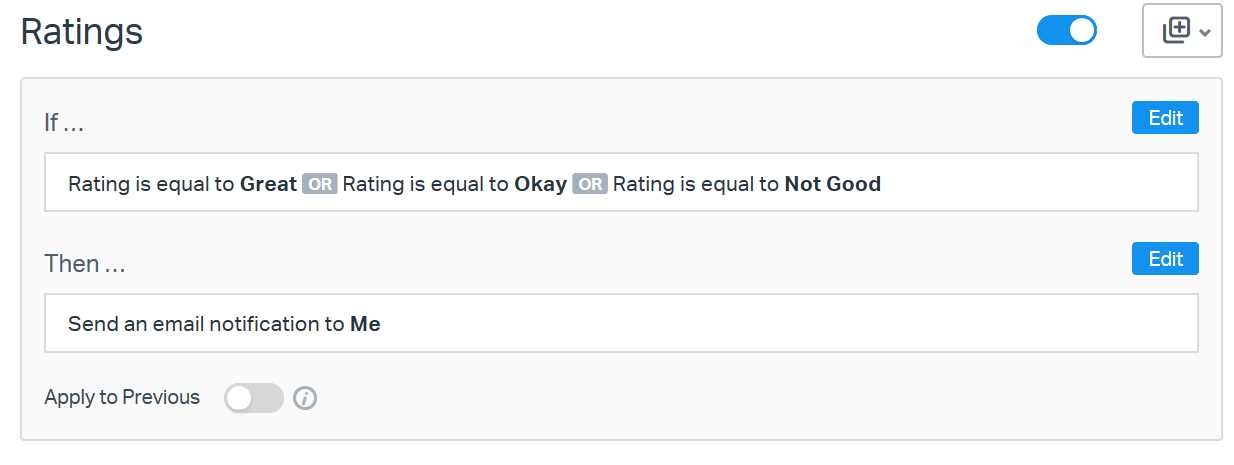Click the OR badge before Not Good
This screenshot has height=465, width=1234.
coord(590,184)
